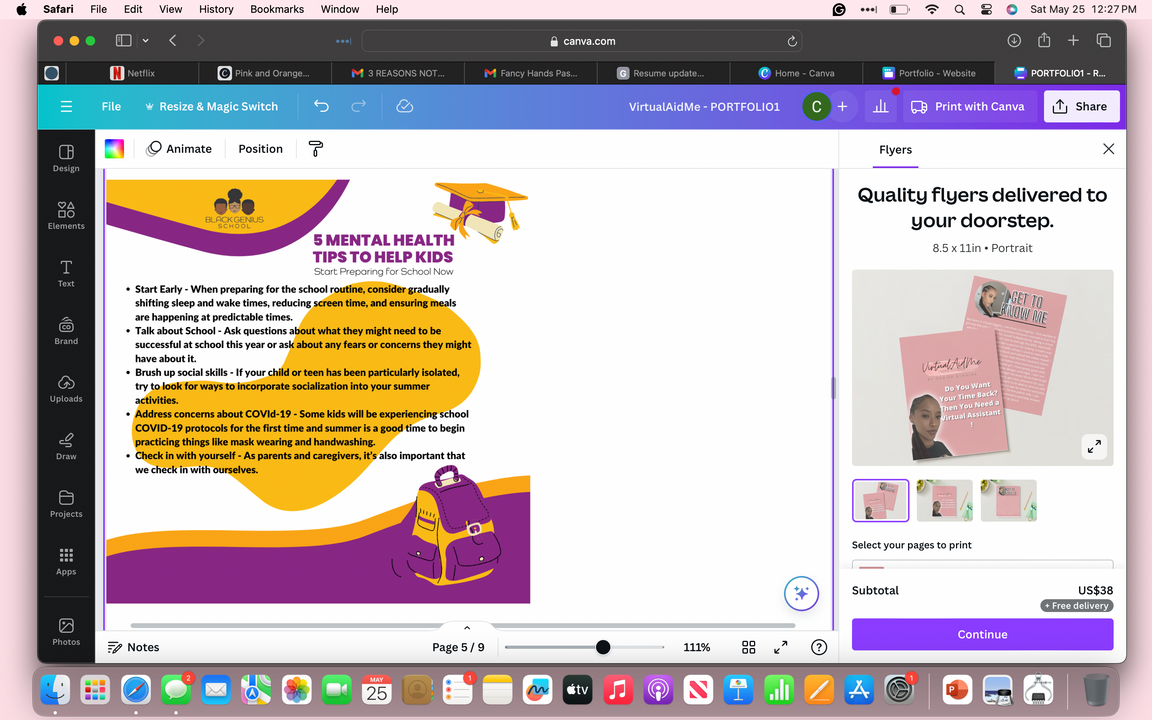
Task: Open the Magic assistant sparkle button
Action: click(x=801, y=593)
